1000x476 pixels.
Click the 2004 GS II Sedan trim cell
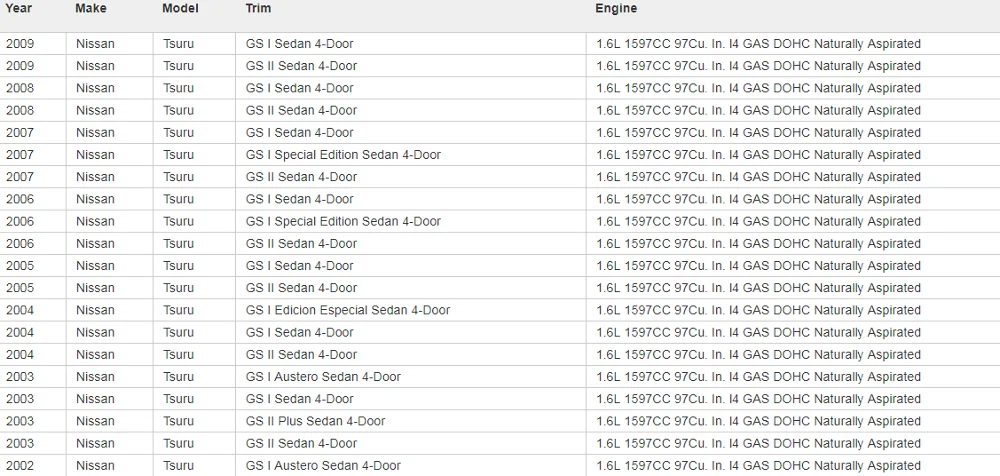point(301,354)
